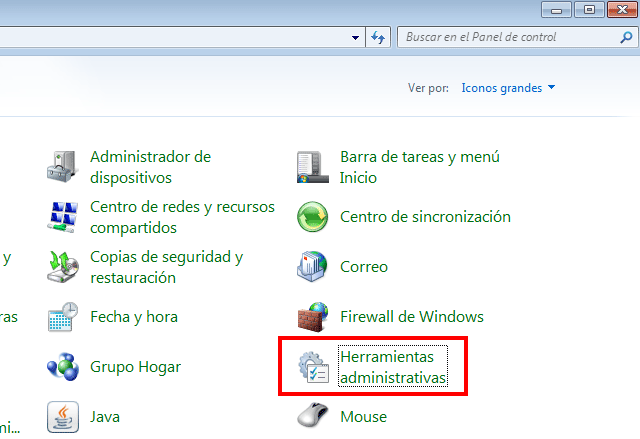This screenshot has width=640, height=439.
Task: Click the Centro de sincronización link
Action: (425, 217)
